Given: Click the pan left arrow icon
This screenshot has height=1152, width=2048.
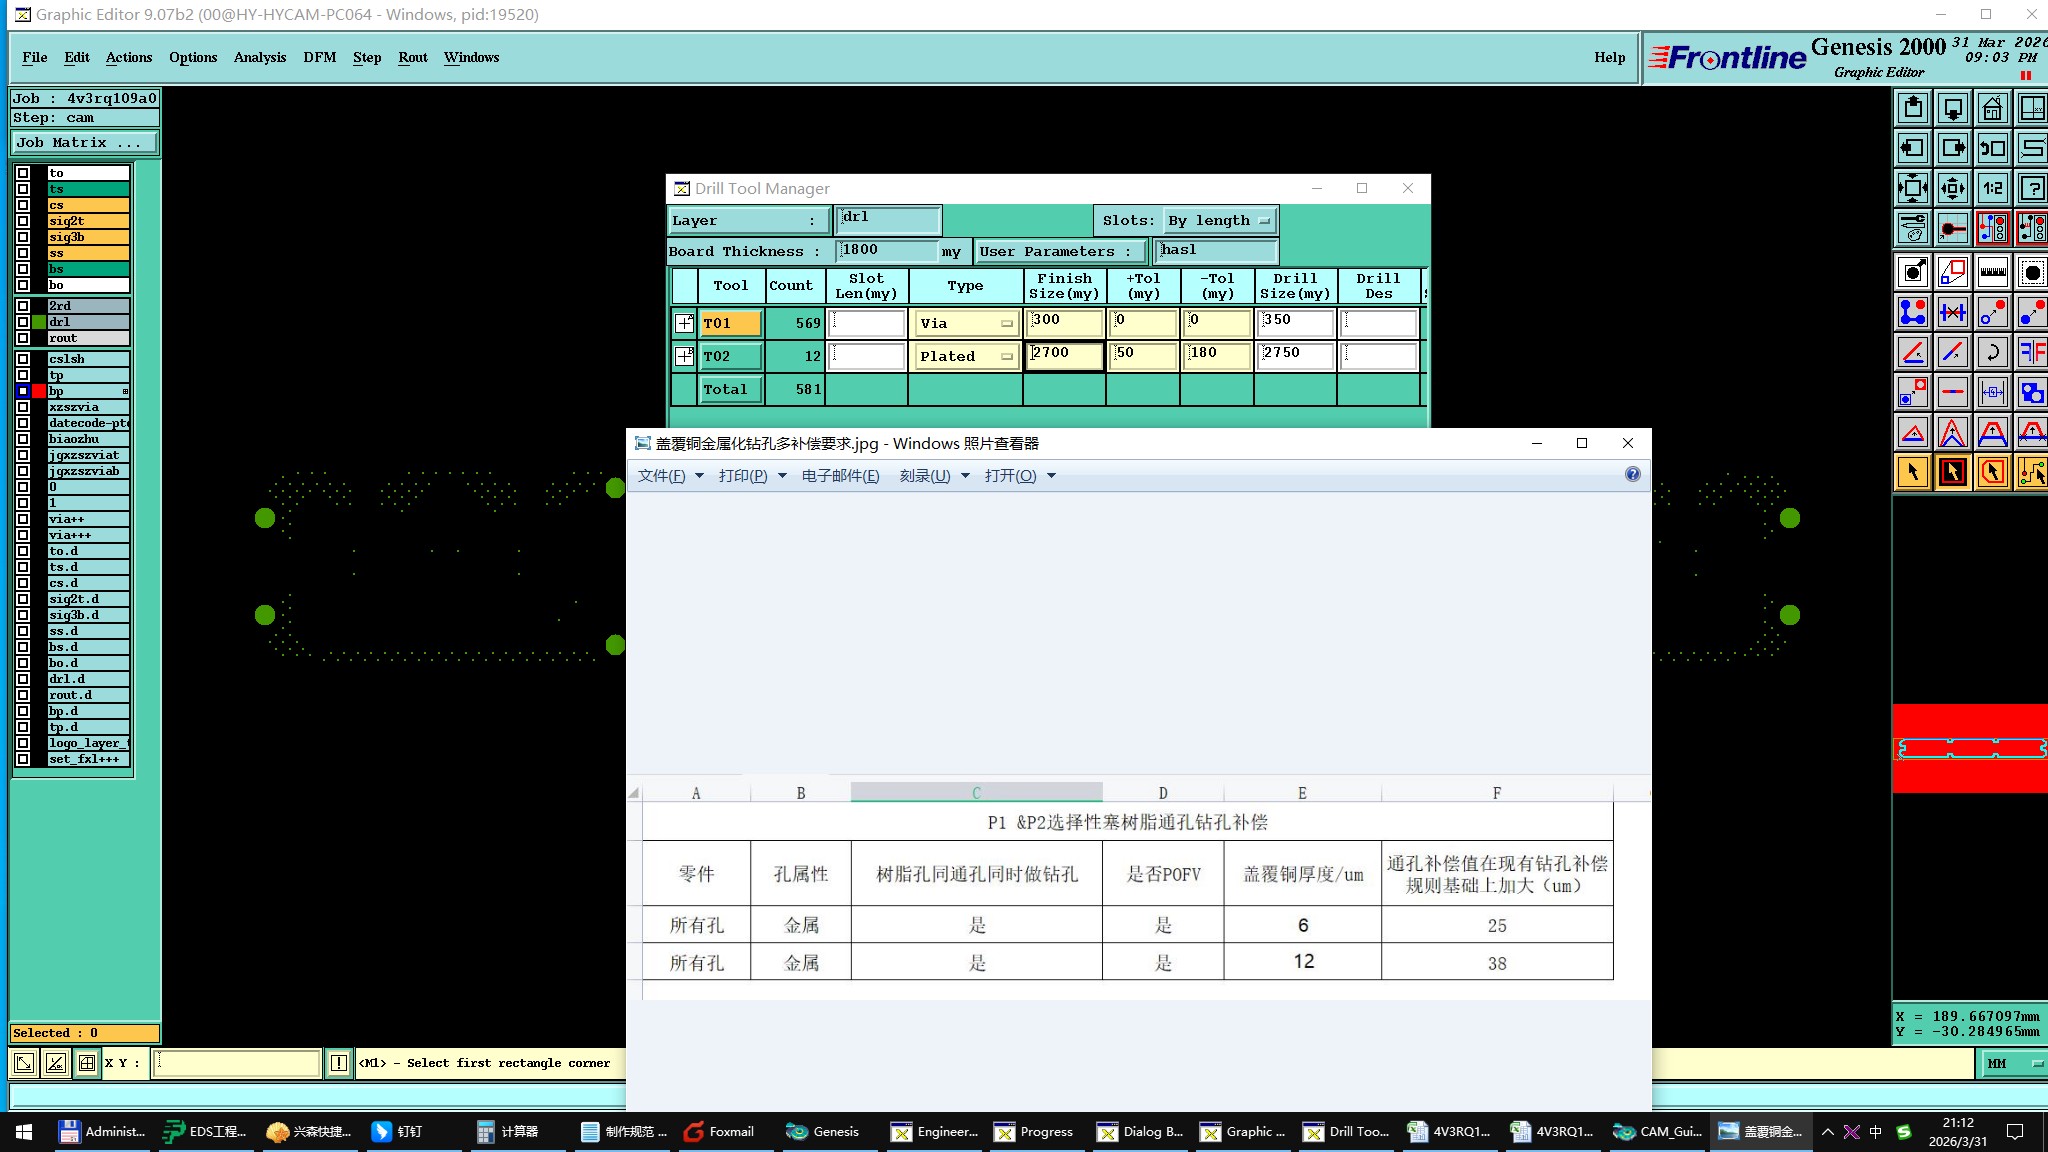Looking at the screenshot, I should click(x=1912, y=148).
